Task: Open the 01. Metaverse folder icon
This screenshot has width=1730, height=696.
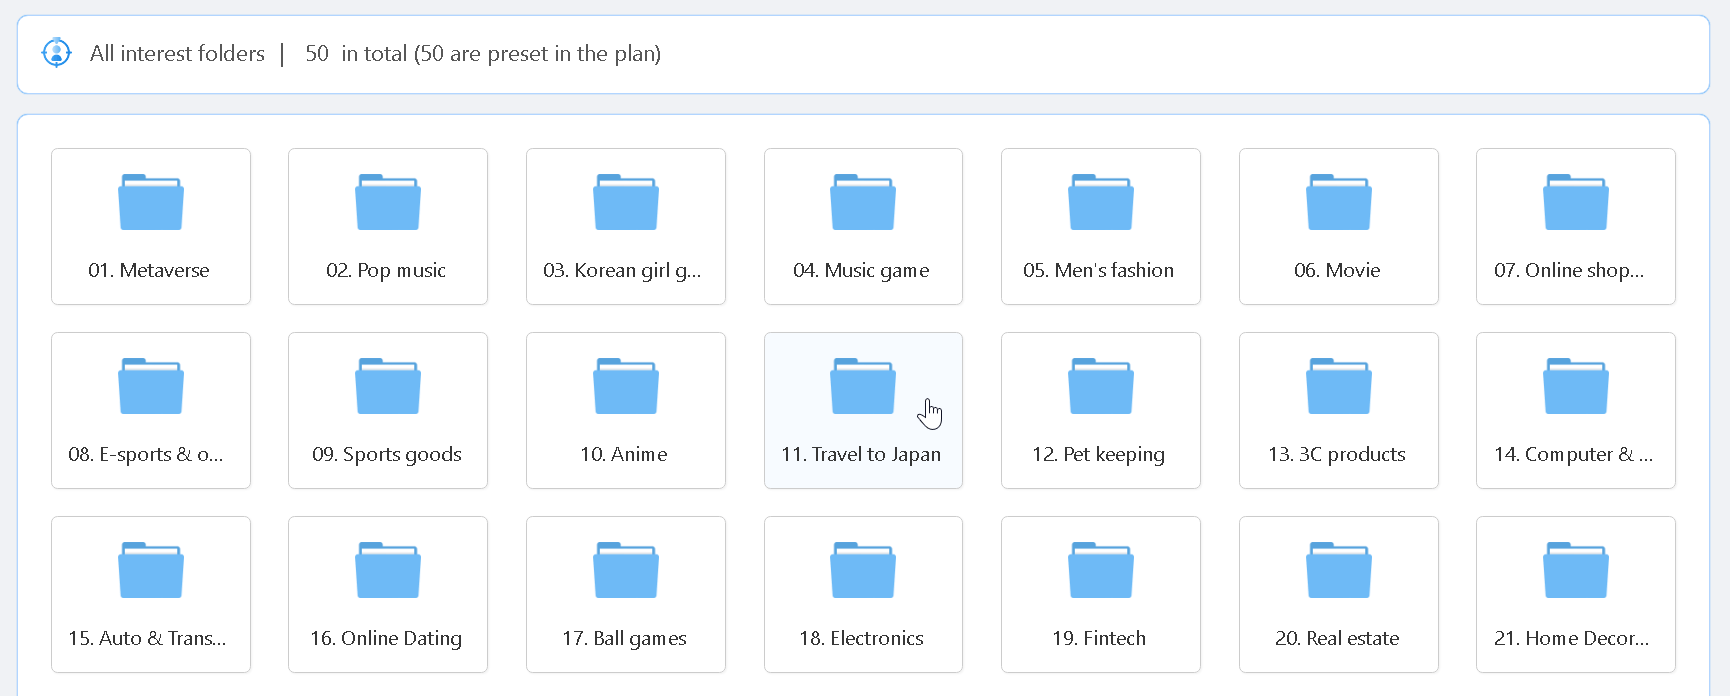Action: click(x=150, y=203)
